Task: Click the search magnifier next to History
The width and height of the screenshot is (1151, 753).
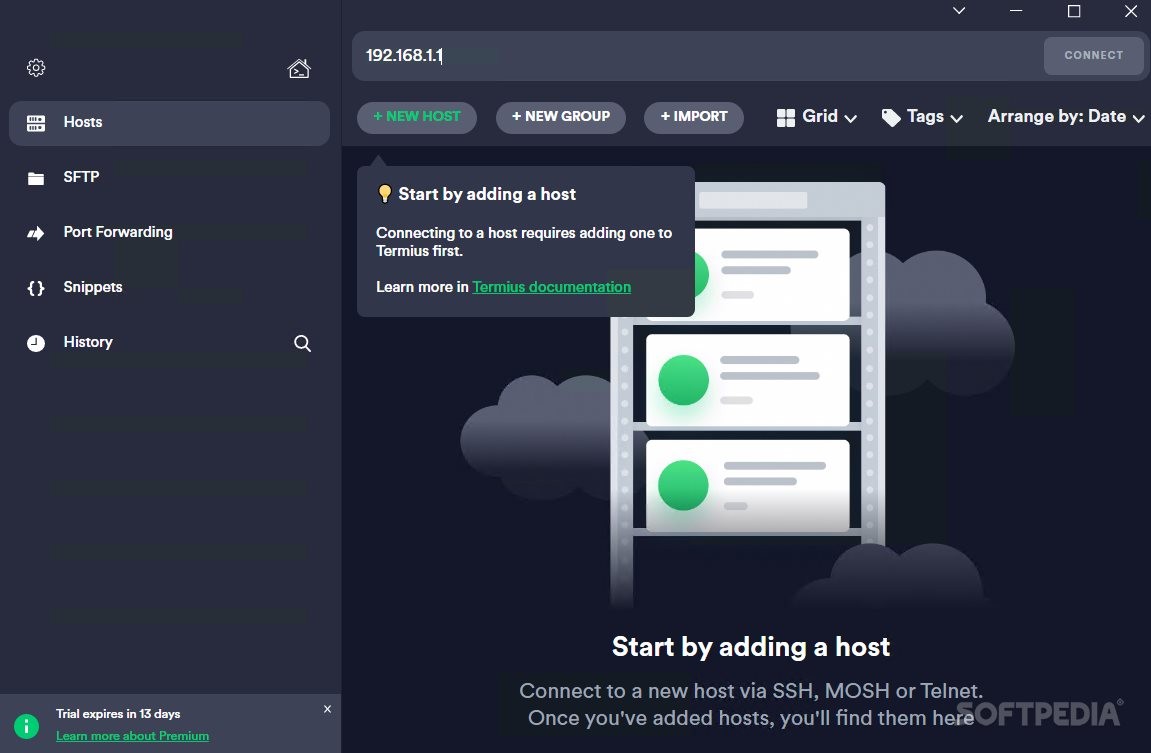Action: click(302, 343)
